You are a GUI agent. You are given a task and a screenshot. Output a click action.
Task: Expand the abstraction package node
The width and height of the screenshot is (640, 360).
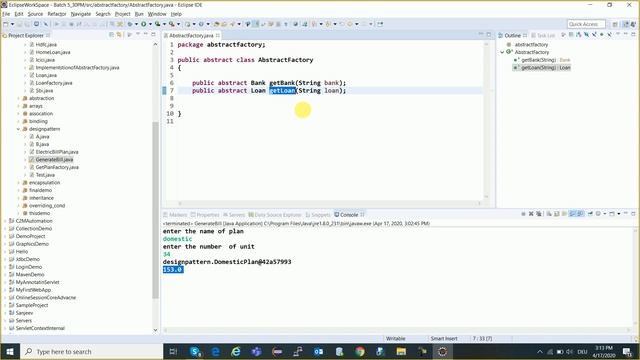pyautogui.click(x=18, y=98)
